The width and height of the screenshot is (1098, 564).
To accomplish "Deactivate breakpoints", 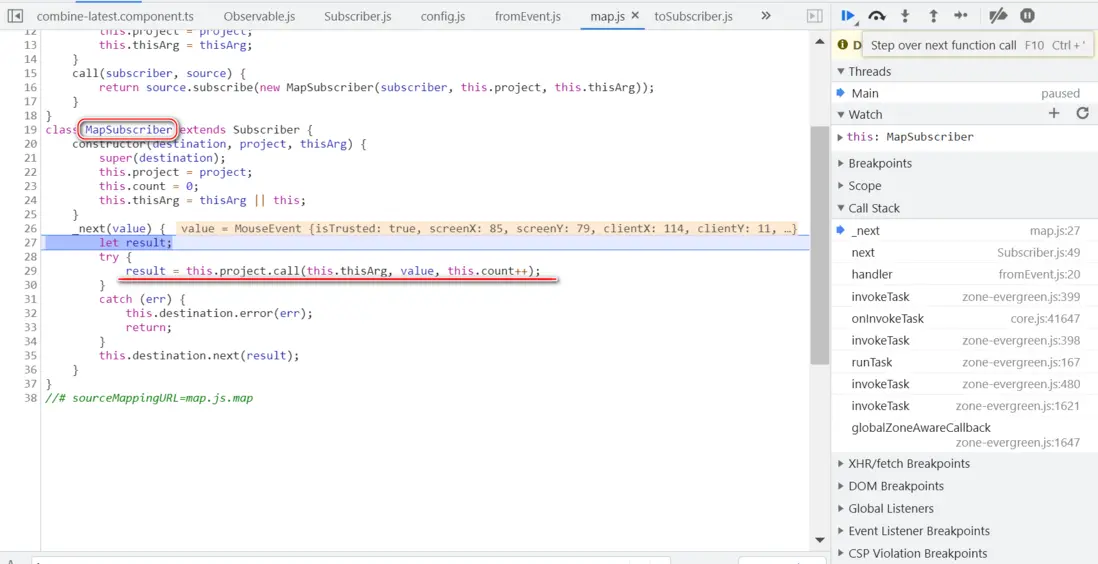I will tap(998, 16).
